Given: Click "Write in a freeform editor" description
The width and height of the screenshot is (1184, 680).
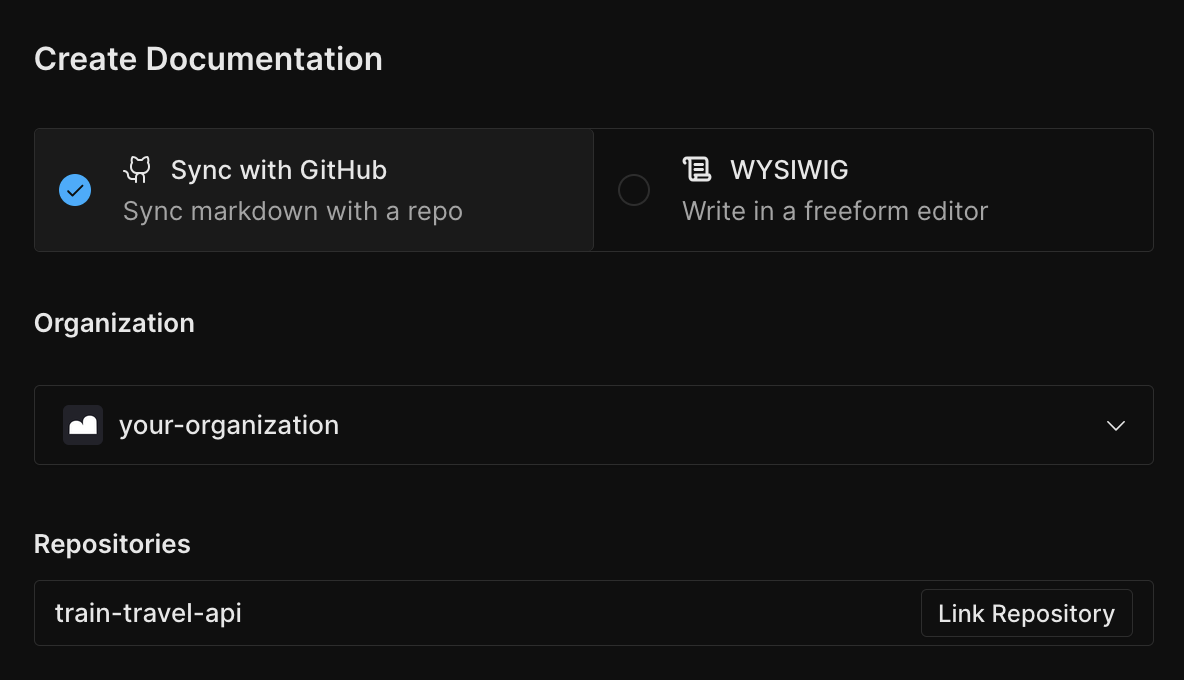Looking at the screenshot, I should point(834,211).
